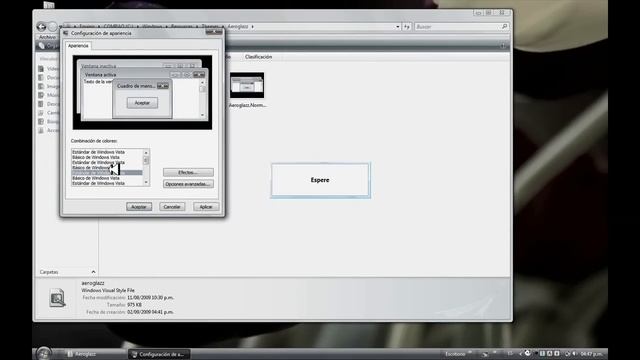640x360 pixels.
Task: Open the Archivo menu in Explorer
Action: click(47, 37)
